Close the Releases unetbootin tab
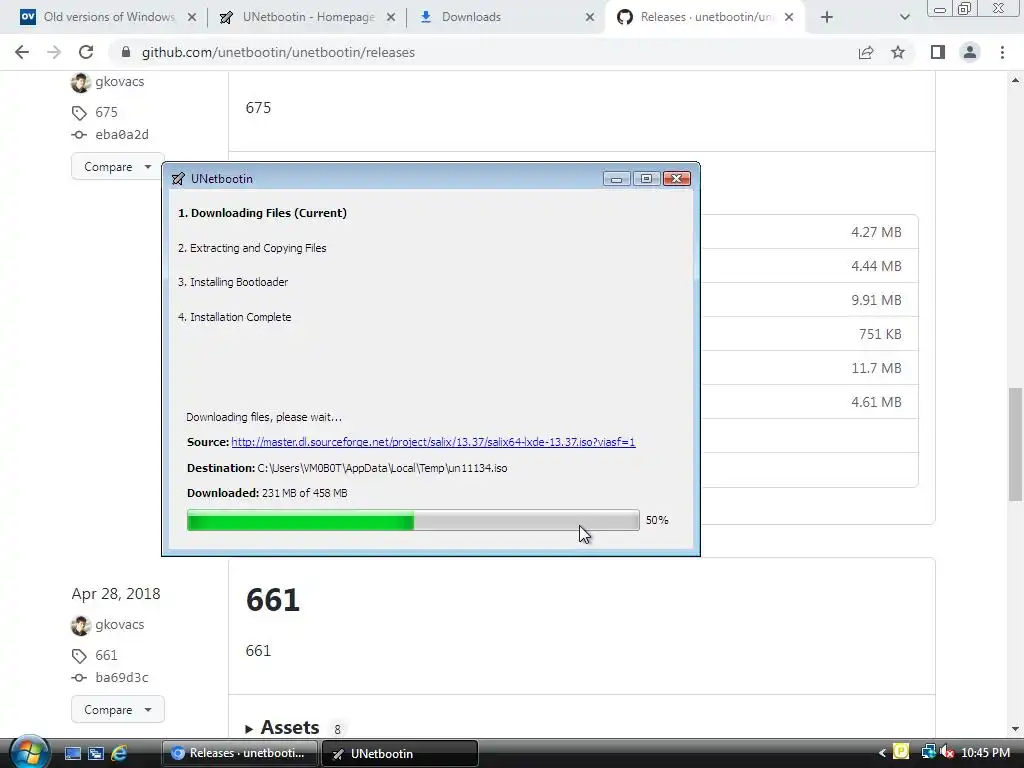The image size is (1024, 768). [789, 17]
